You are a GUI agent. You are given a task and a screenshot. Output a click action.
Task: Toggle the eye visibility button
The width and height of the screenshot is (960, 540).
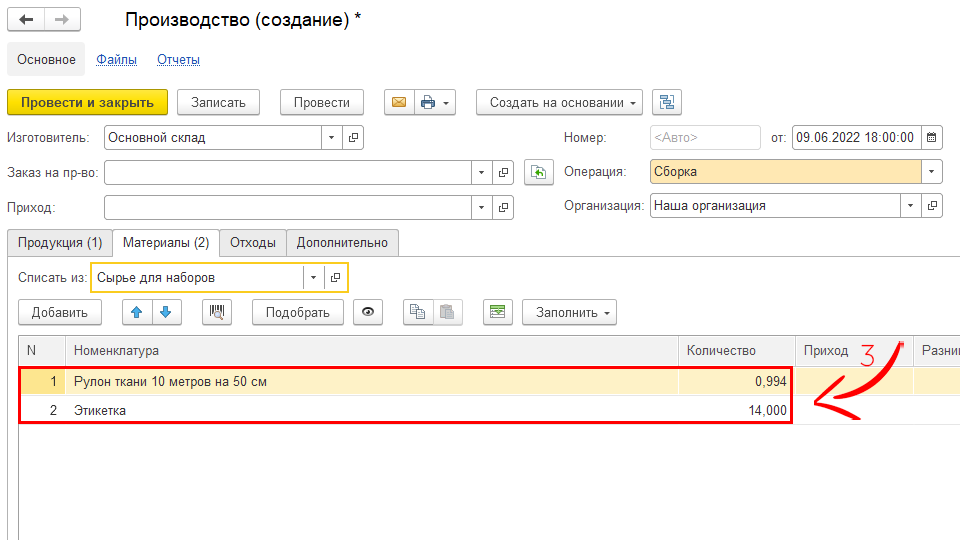tap(369, 312)
